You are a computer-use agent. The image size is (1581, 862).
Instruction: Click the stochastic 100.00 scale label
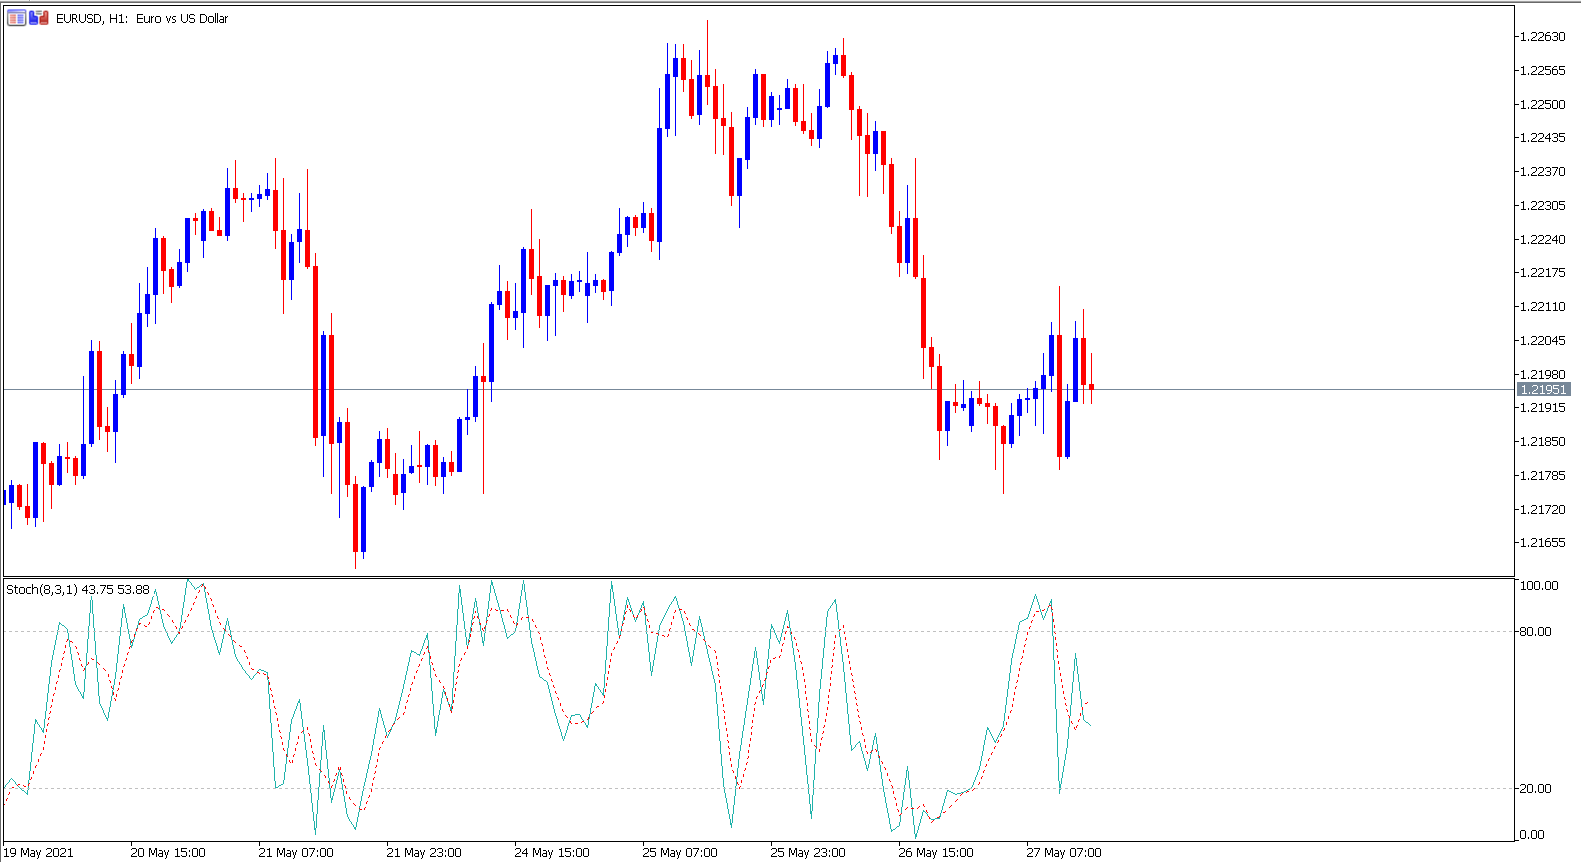[1539, 585]
